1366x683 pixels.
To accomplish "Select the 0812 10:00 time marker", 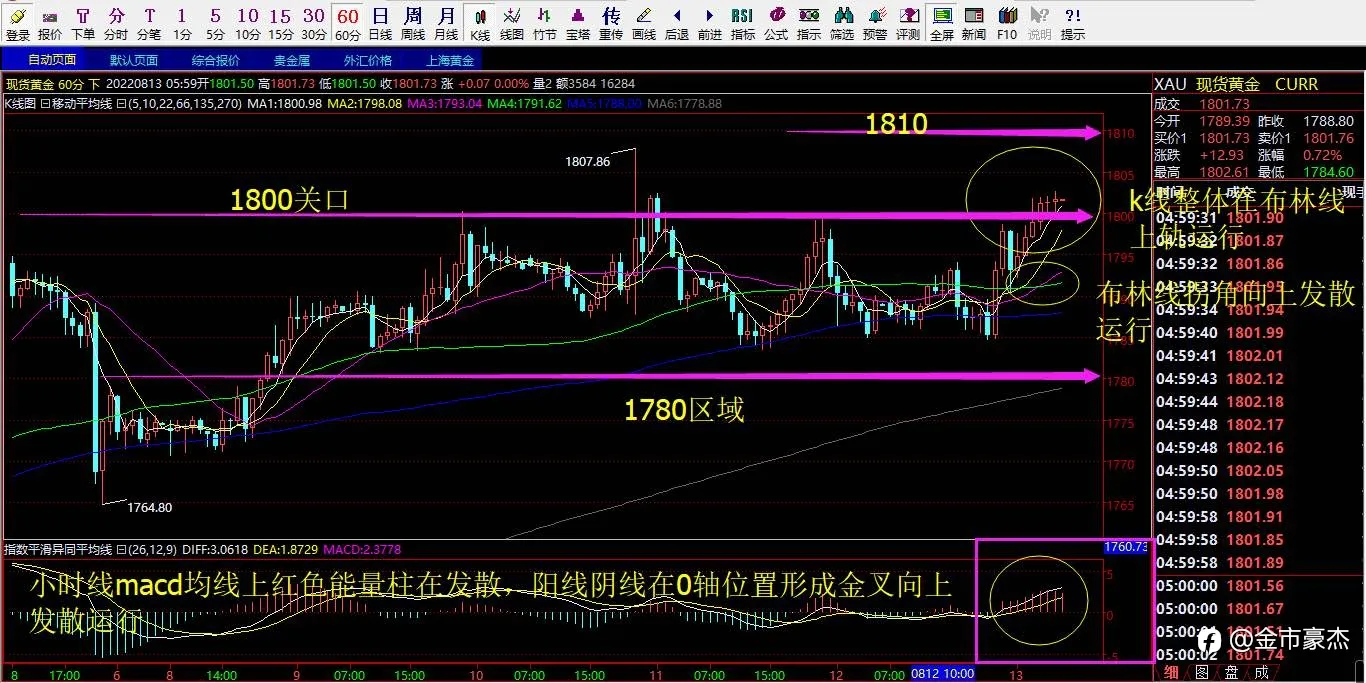I will pos(943,674).
